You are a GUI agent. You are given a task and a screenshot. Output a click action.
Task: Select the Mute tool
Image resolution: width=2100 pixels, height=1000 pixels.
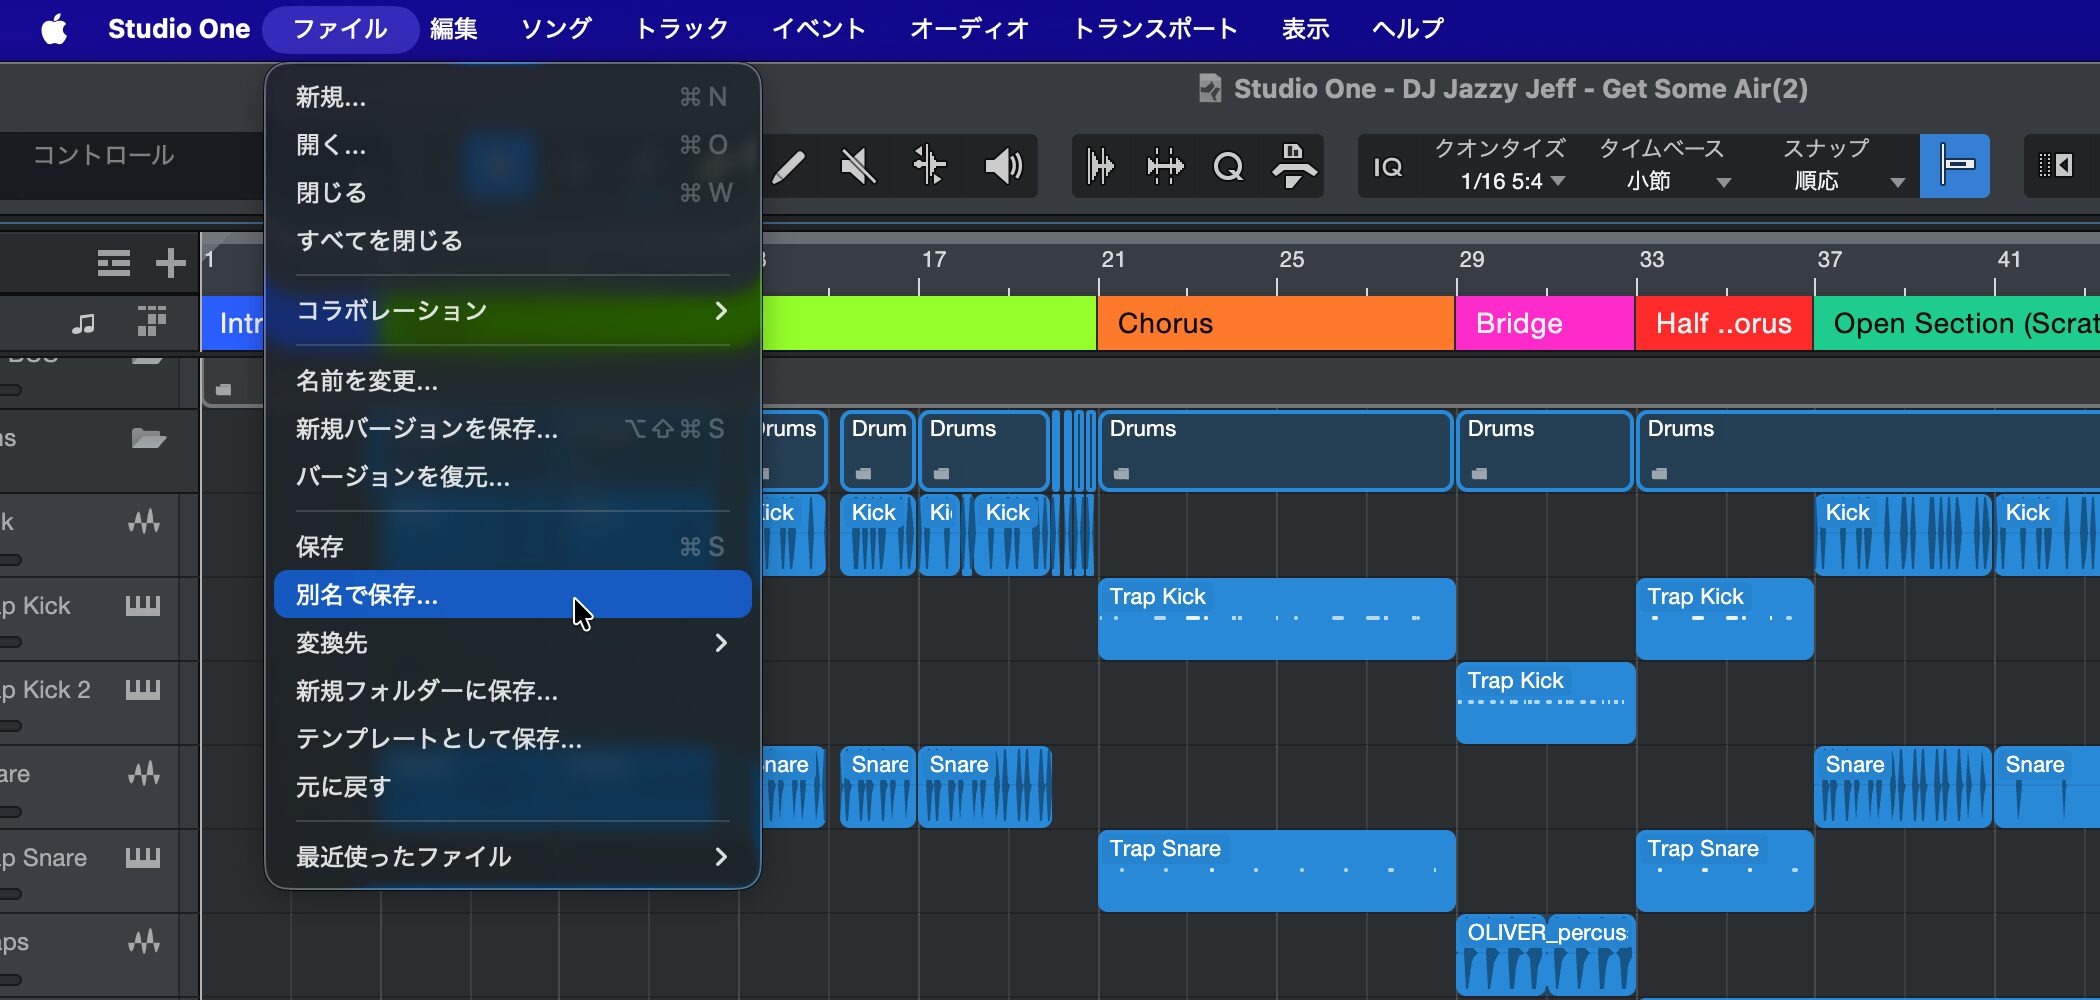[x=858, y=166]
